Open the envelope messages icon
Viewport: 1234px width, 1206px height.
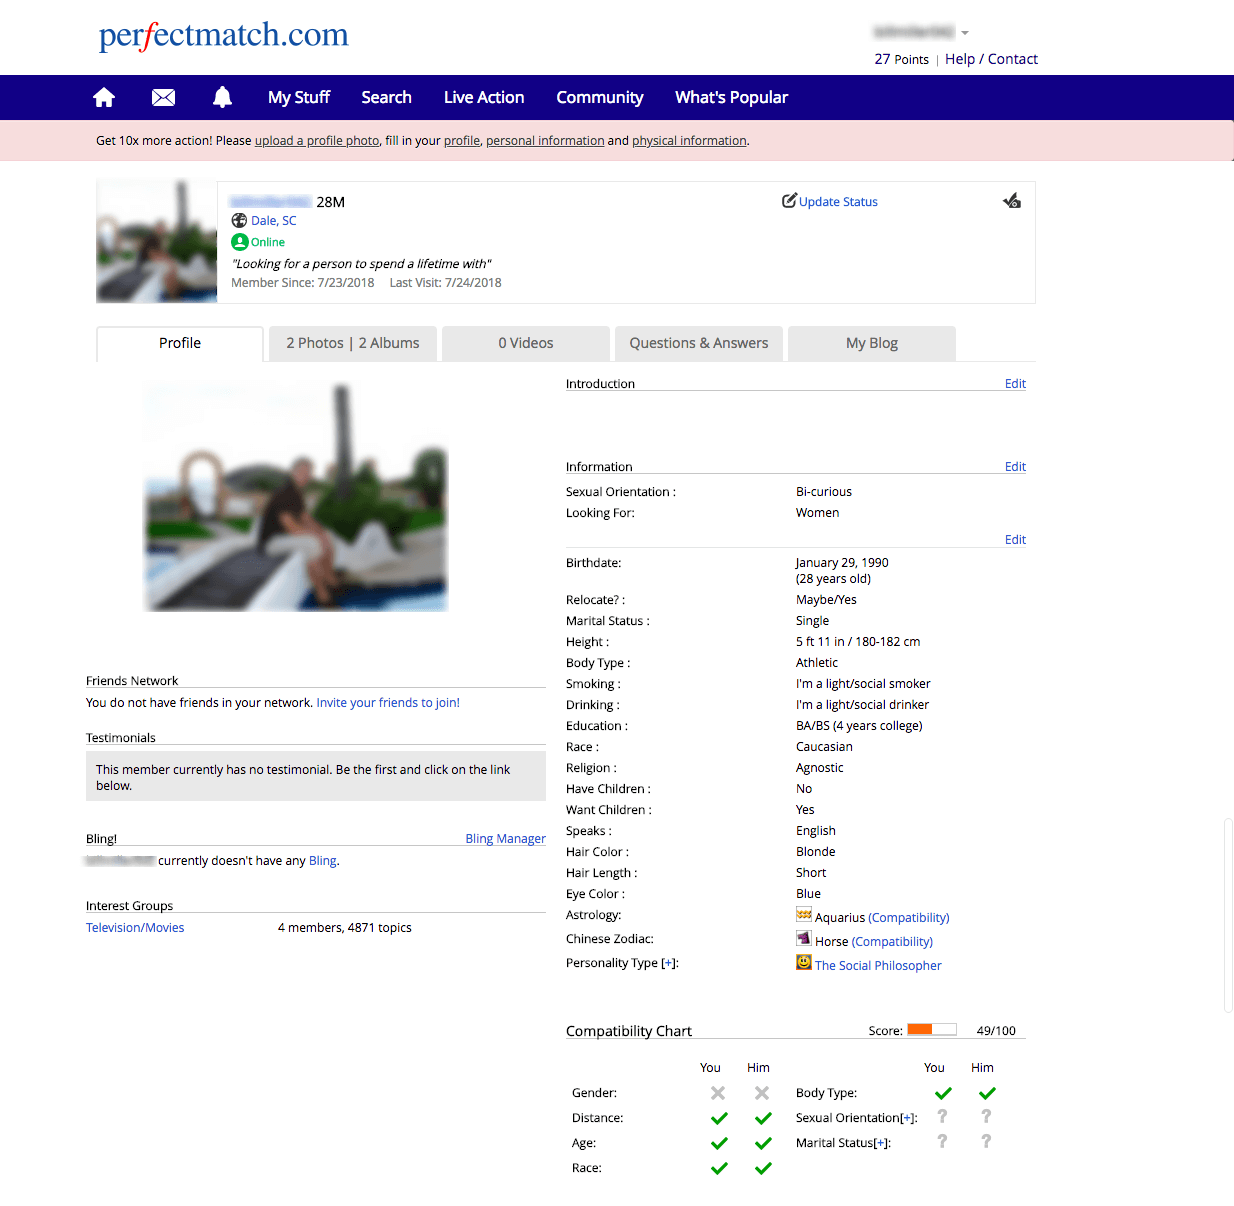coord(163,97)
